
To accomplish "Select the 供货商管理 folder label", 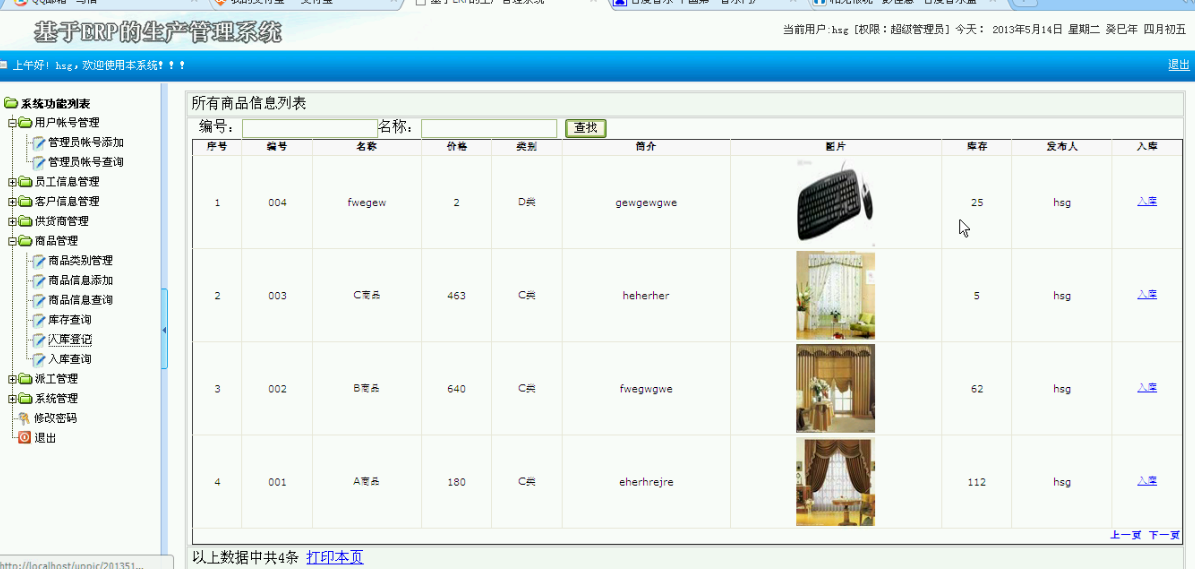I will point(62,222).
